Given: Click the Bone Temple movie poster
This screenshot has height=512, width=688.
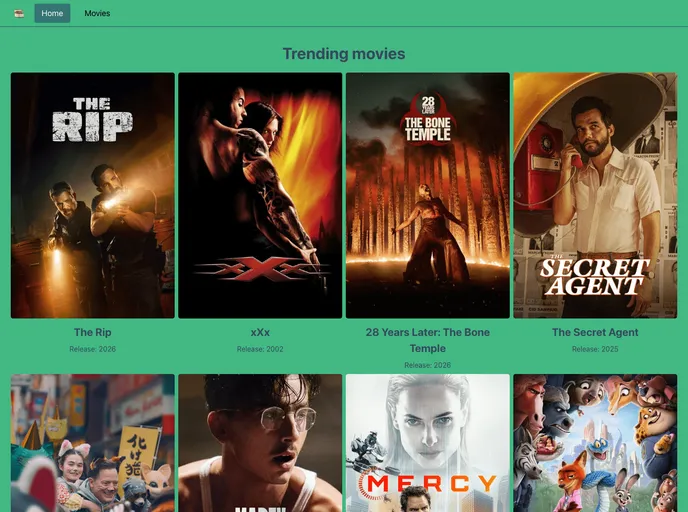Looking at the screenshot, I should pyautogui.click(x=428, y=195).
